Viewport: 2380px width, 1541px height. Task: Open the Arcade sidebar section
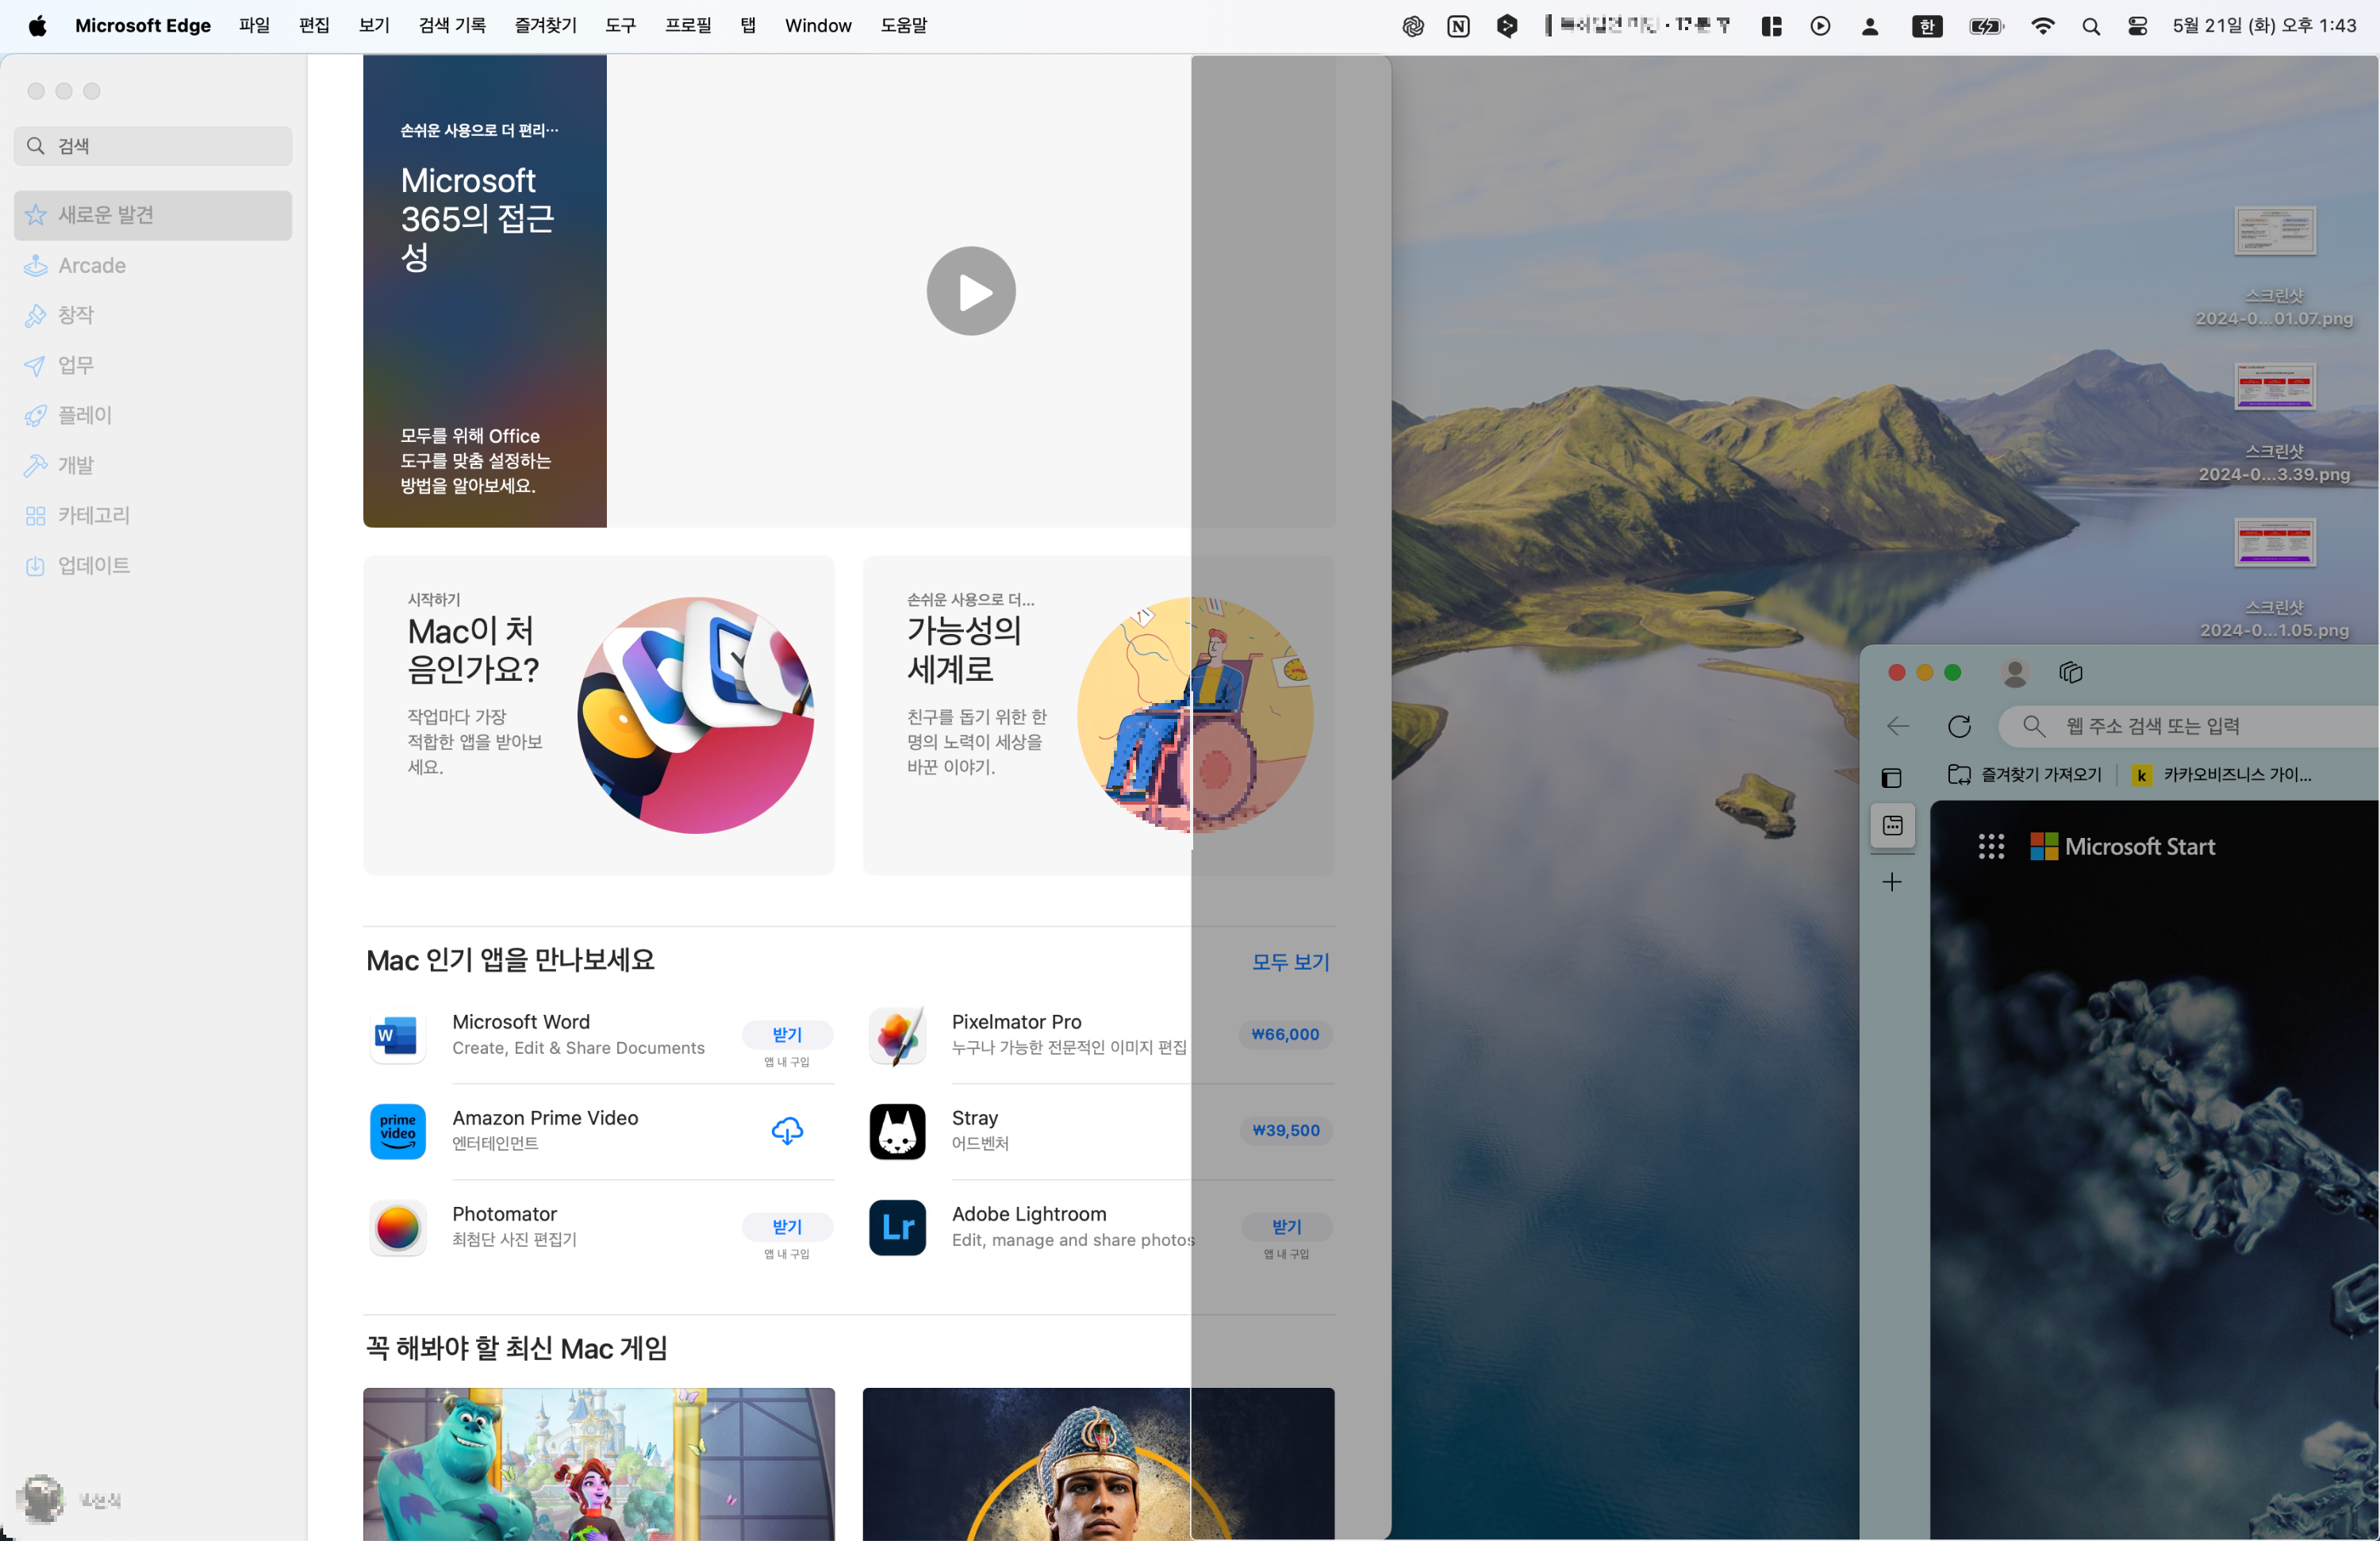pos(92,265)
